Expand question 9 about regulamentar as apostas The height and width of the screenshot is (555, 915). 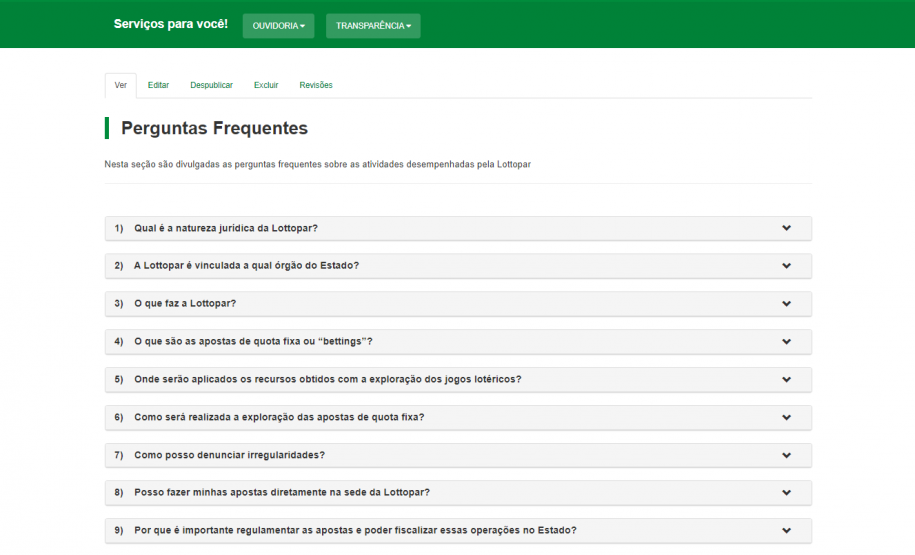click(x=355, y=530)
